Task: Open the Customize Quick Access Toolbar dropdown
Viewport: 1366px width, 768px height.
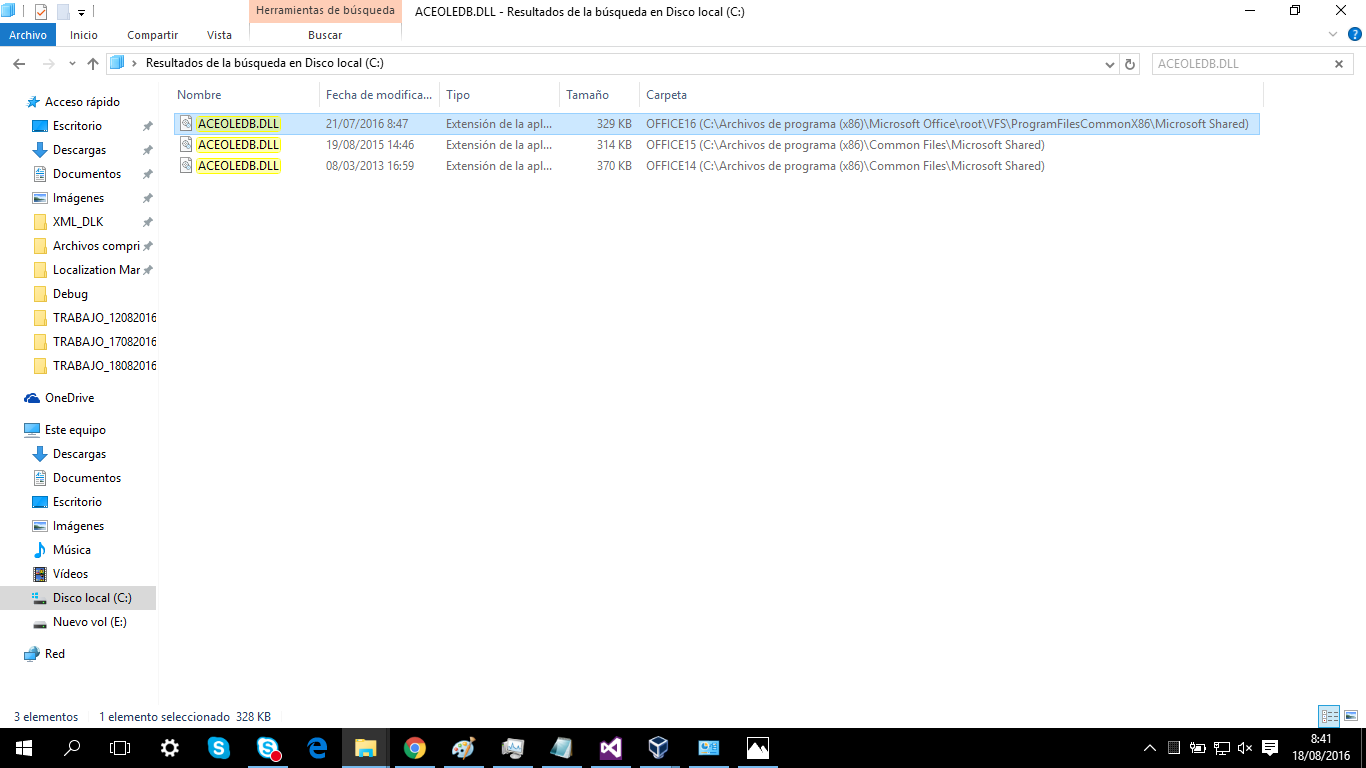Action: (82, 13)
